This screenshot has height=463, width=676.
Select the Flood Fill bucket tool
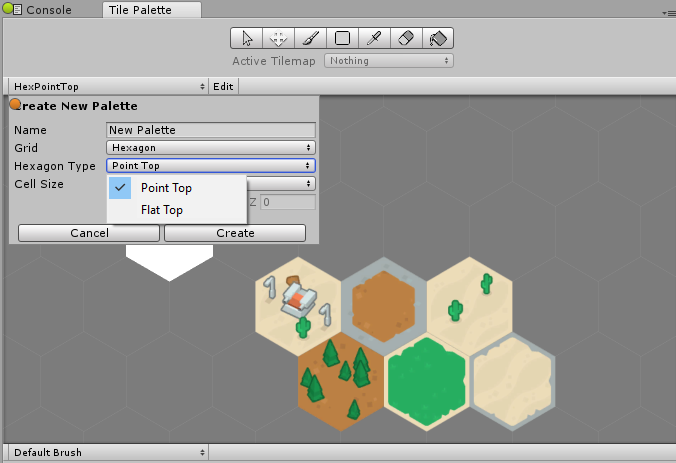coord(438,38)
